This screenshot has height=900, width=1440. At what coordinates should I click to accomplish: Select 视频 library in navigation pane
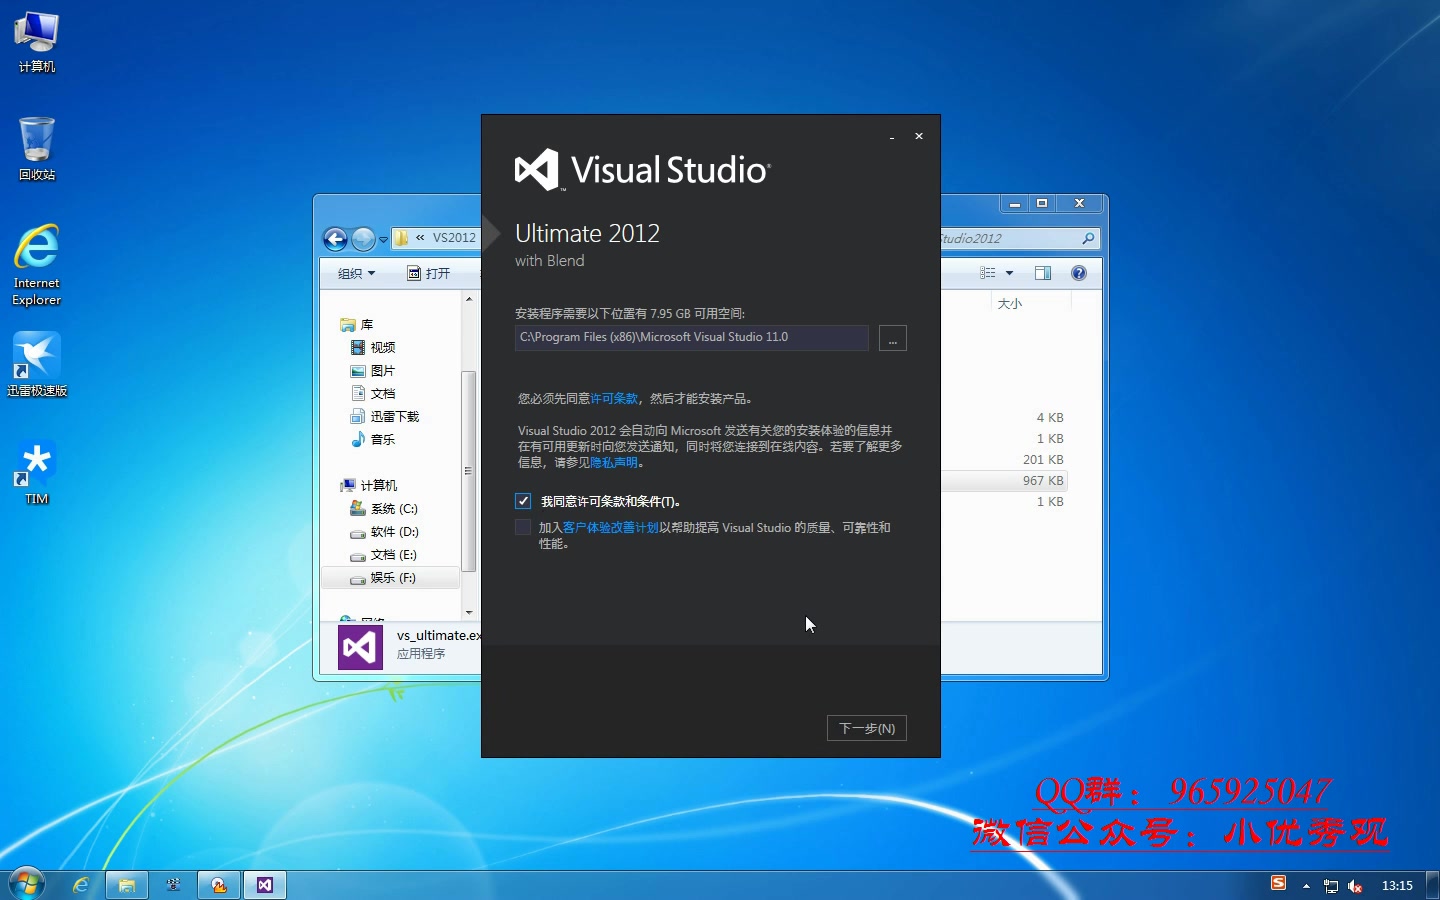click(x=373, y=348)
